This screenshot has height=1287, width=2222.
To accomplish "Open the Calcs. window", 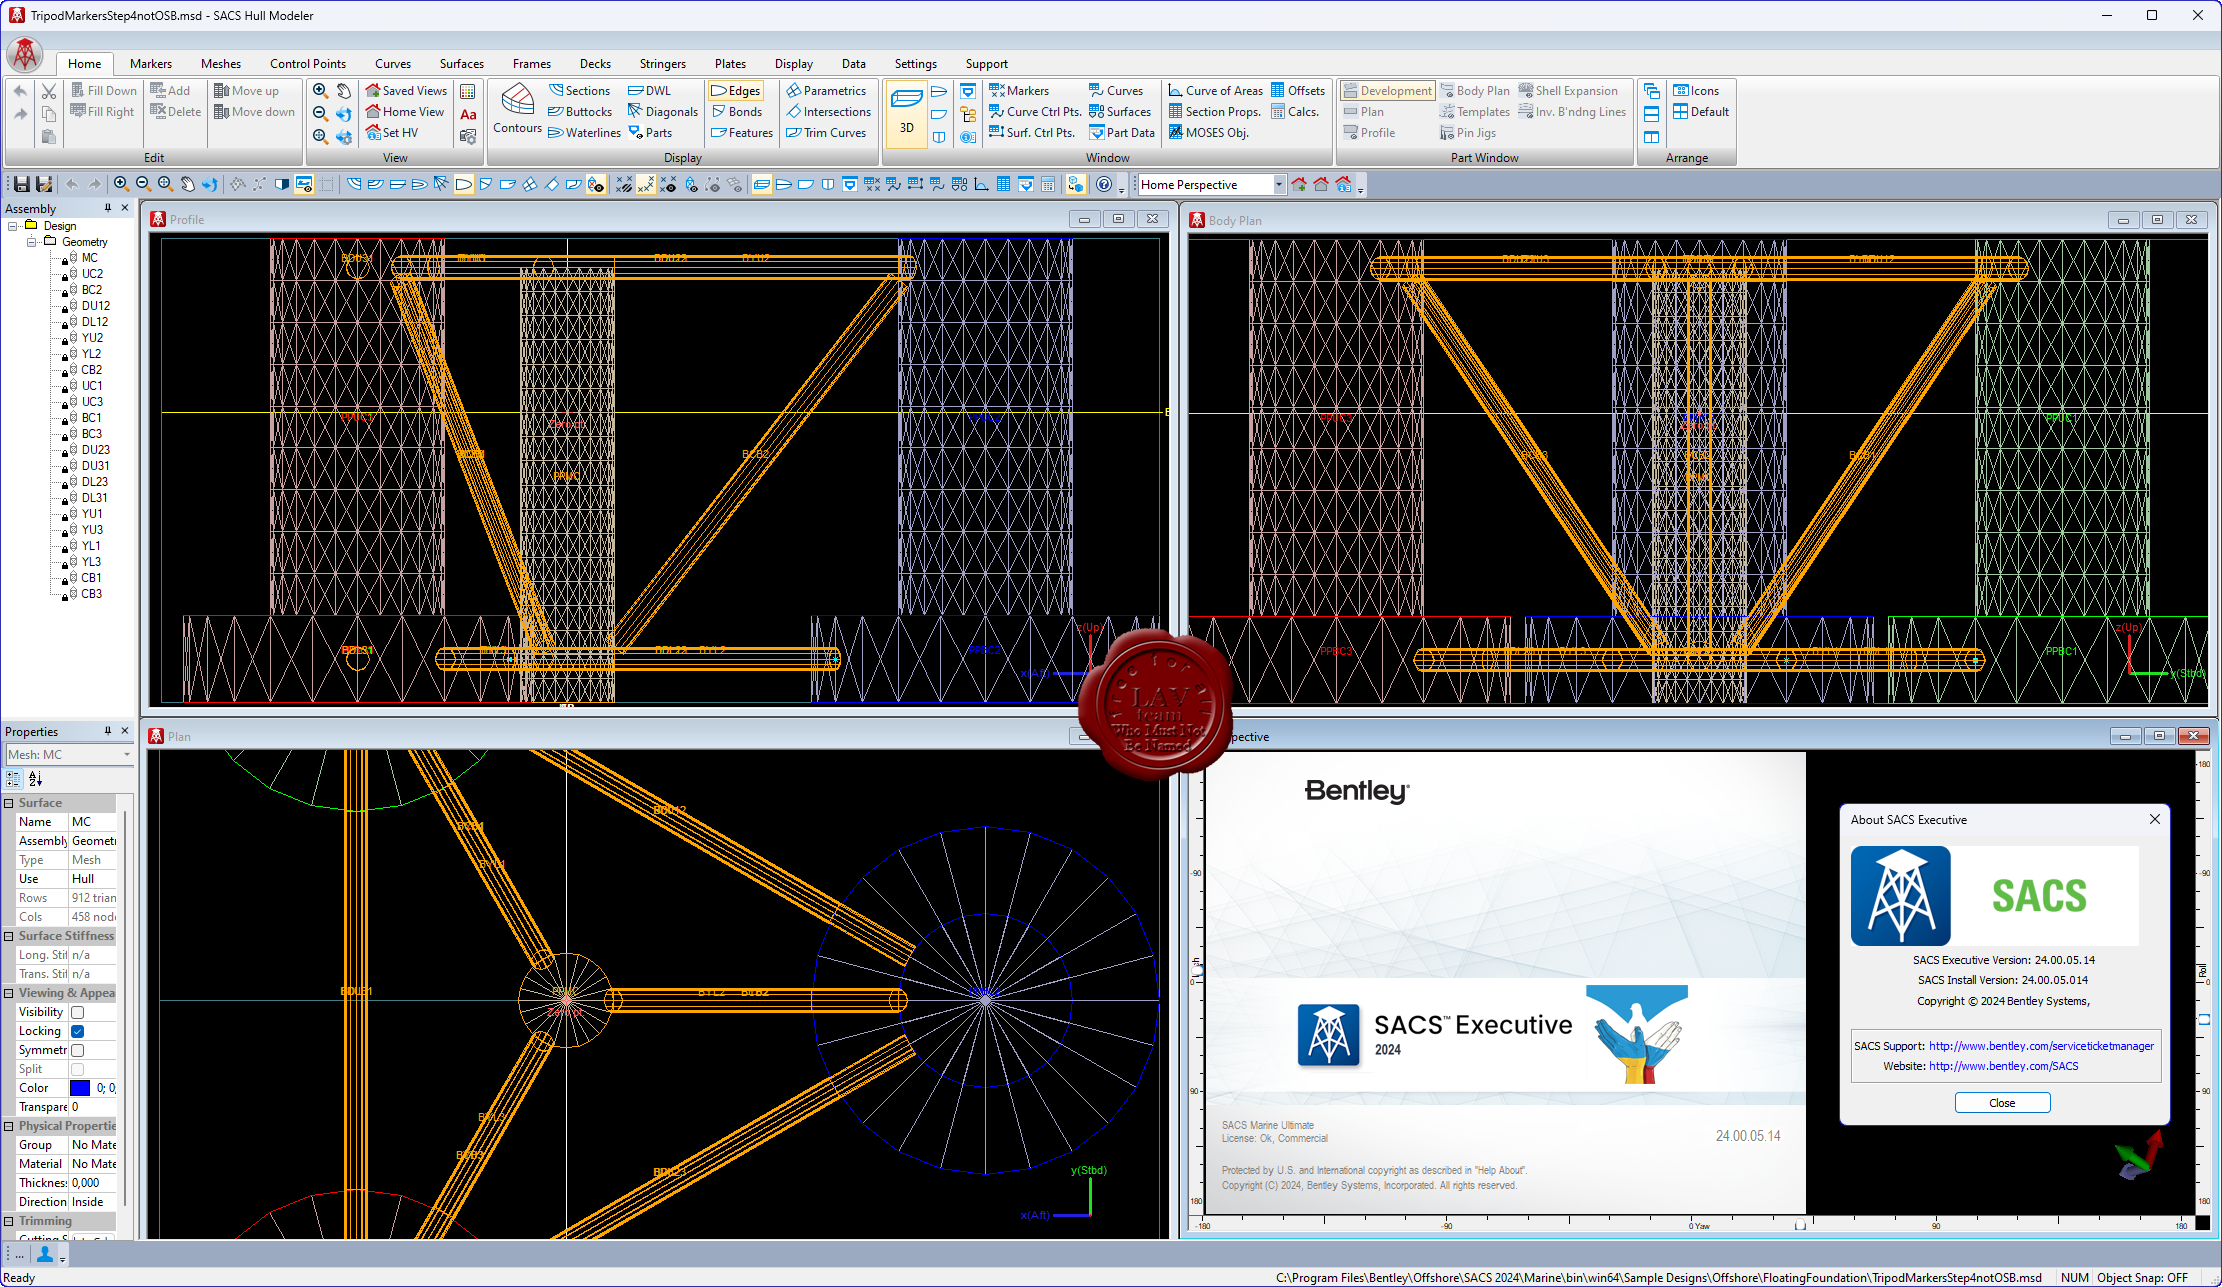I will coord(1295,111).
